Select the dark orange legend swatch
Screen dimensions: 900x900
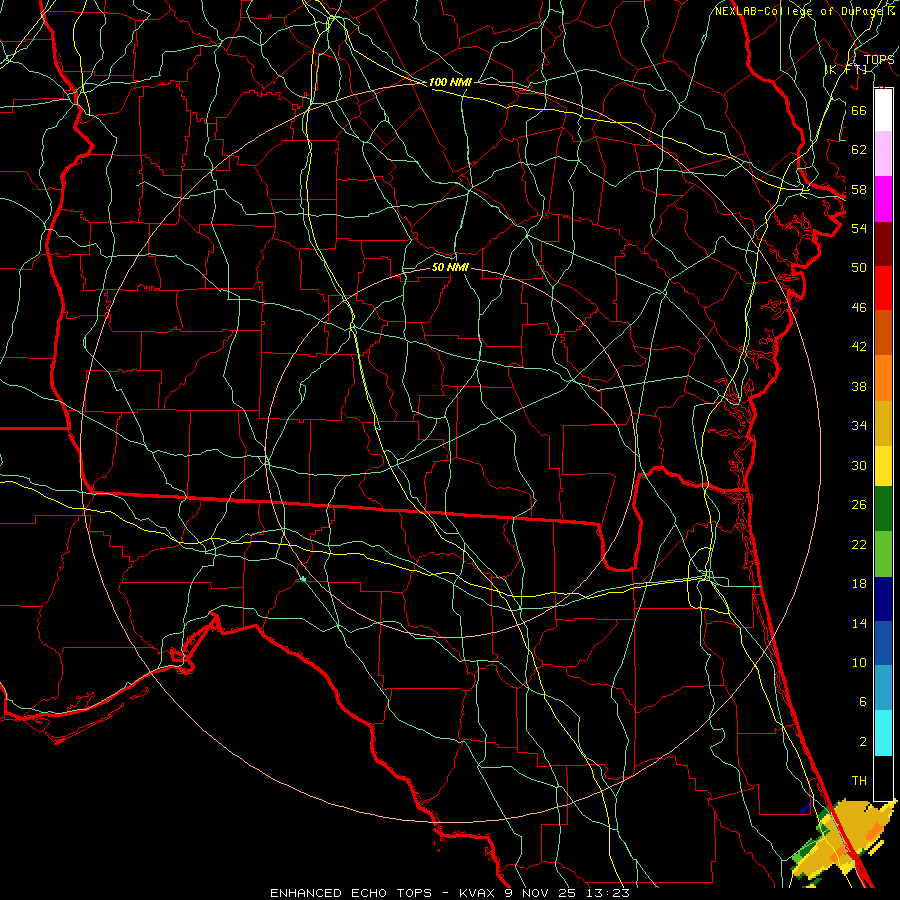click(883, 333)
